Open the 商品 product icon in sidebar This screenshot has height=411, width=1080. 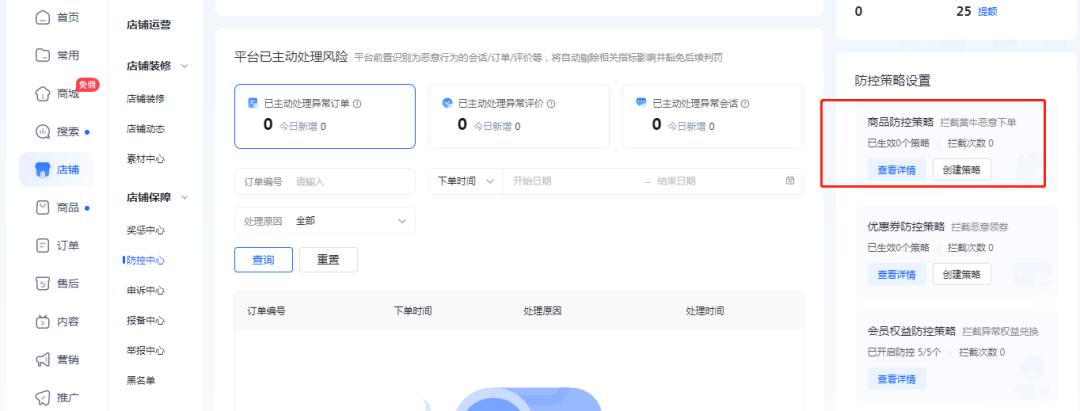tap(43, 207)
